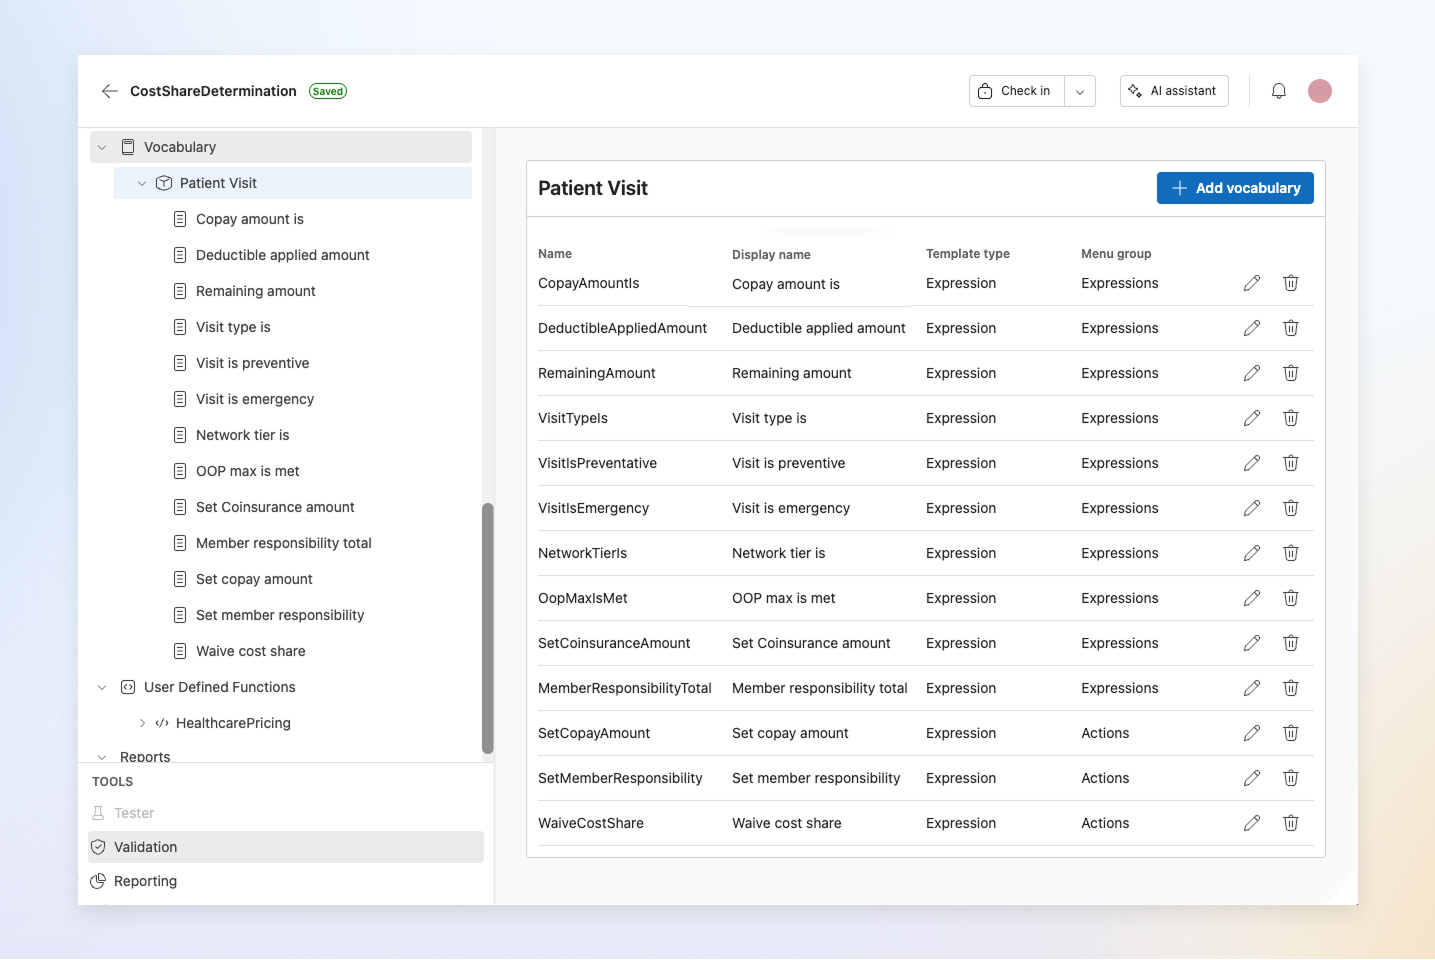
Task: Open the notifications bell
Action: 1278,90
